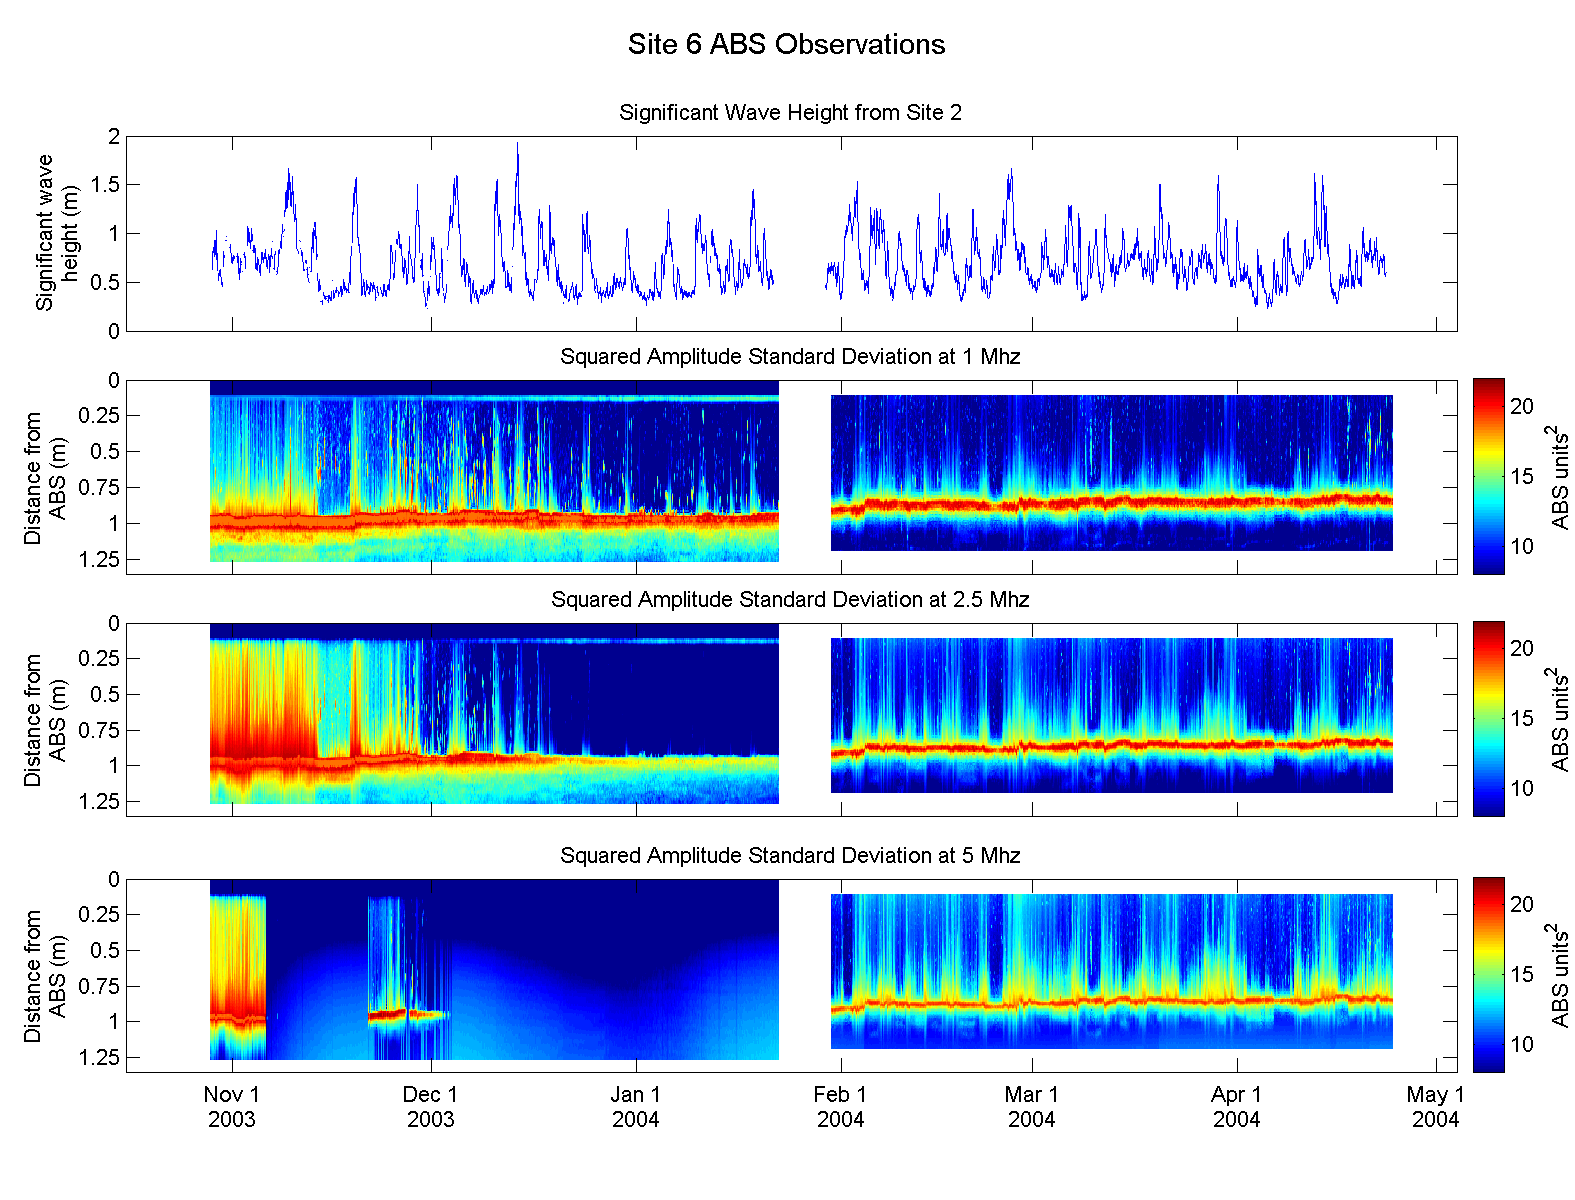
Task: Click the 'Site 6 ABS Observations' main title
Action: coord(786,45)
